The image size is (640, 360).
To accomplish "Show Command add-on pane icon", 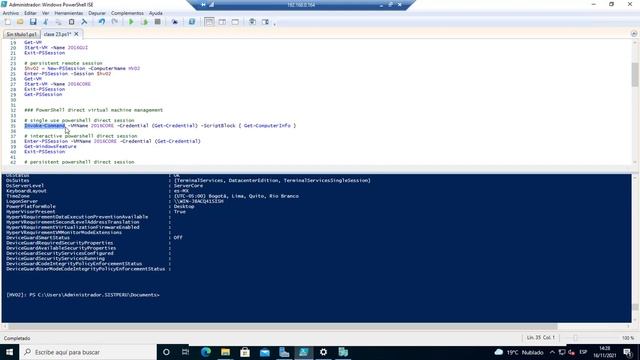I will pos(265,22).
